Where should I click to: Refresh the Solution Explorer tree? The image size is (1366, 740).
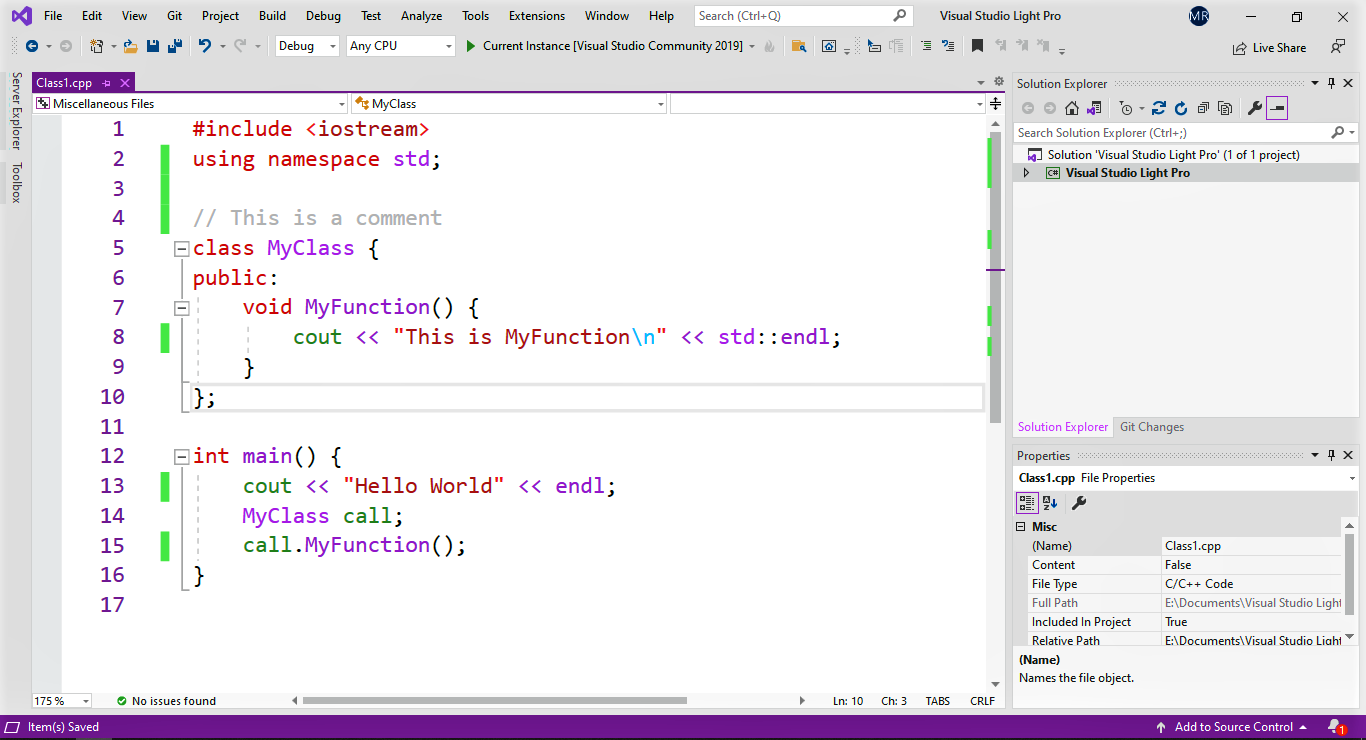[x=1180, y=108]
